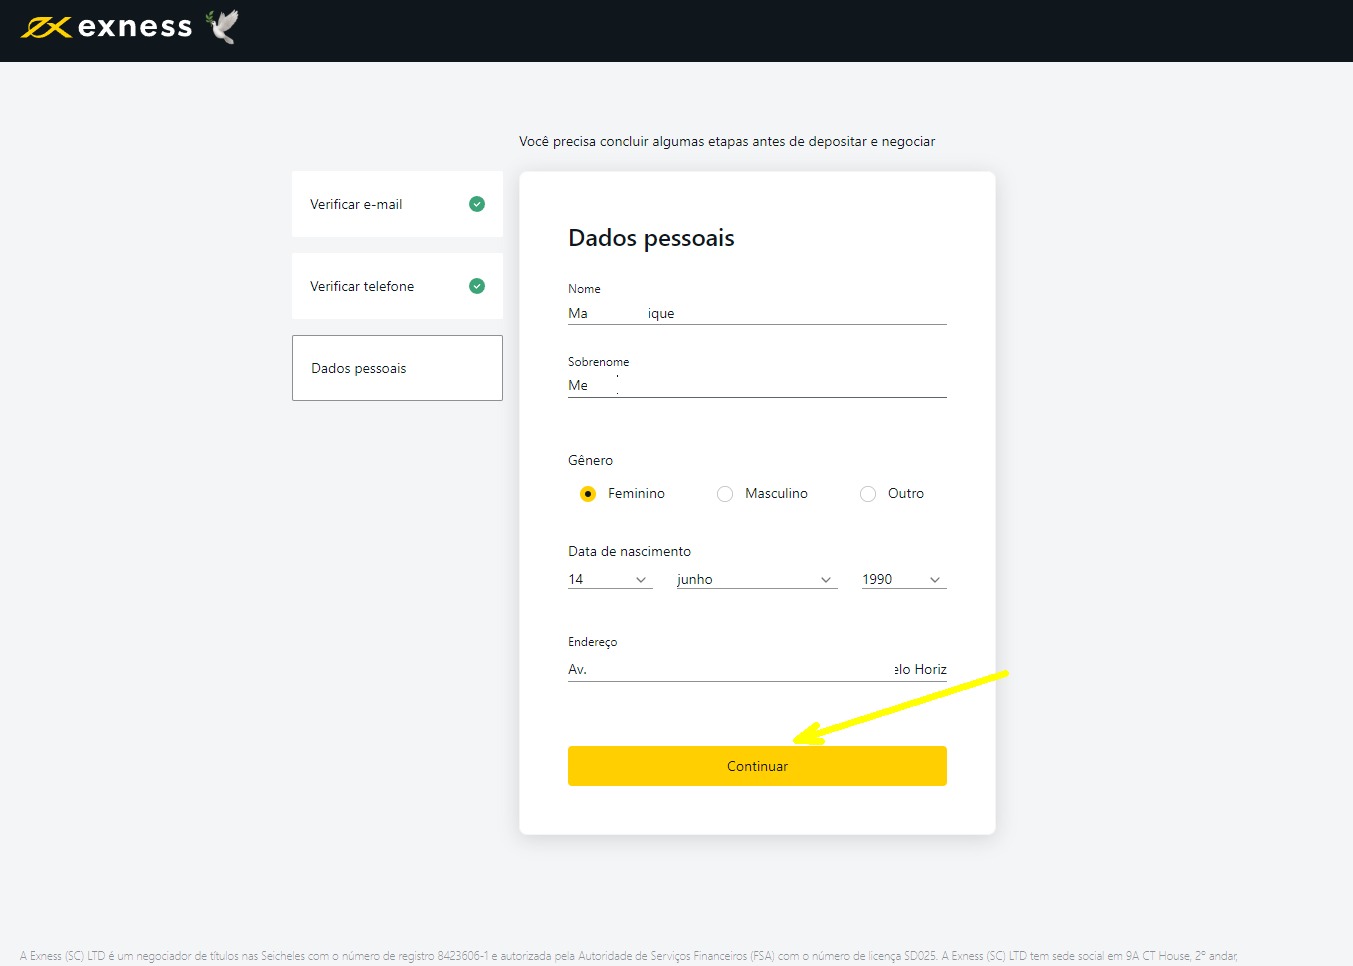Select the Feminino gender option

(x=587, y=493)
